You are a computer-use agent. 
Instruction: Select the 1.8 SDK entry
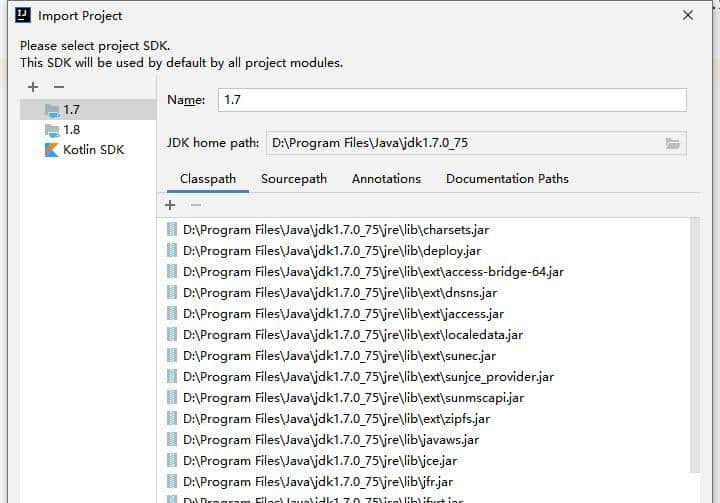click(x=88, y=130)
